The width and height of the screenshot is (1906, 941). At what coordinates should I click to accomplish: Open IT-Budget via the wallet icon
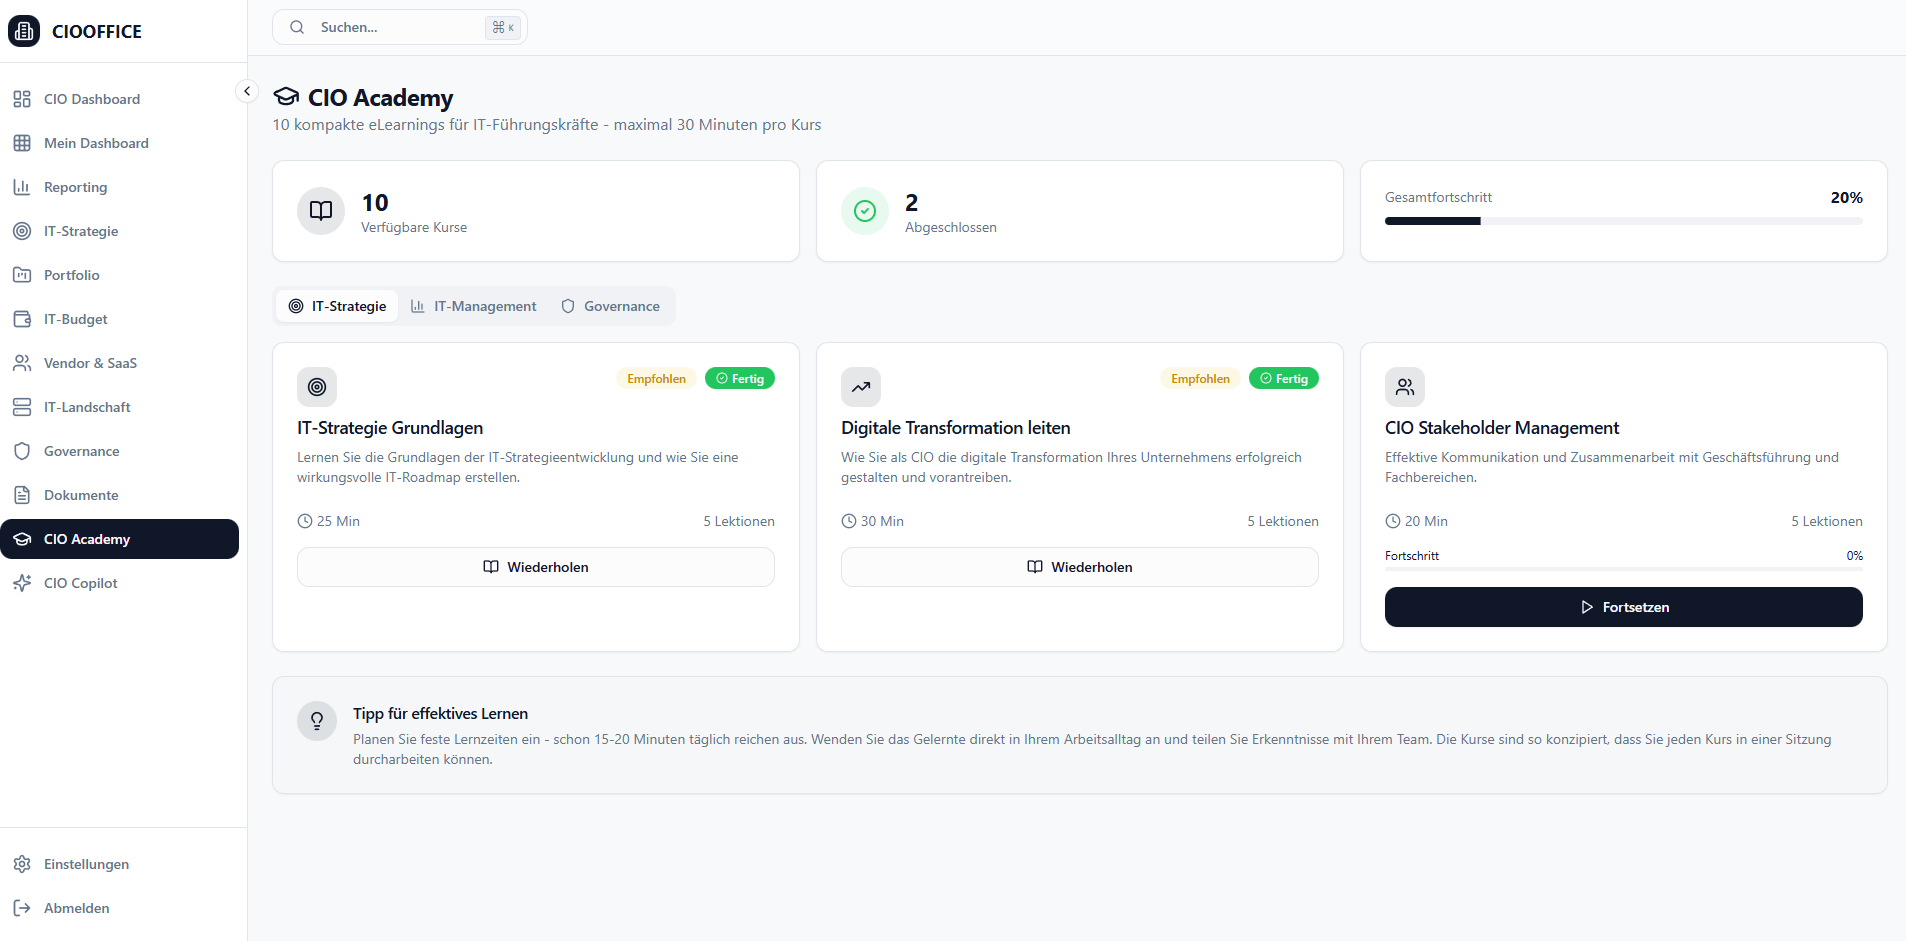(x=22, y=319)
